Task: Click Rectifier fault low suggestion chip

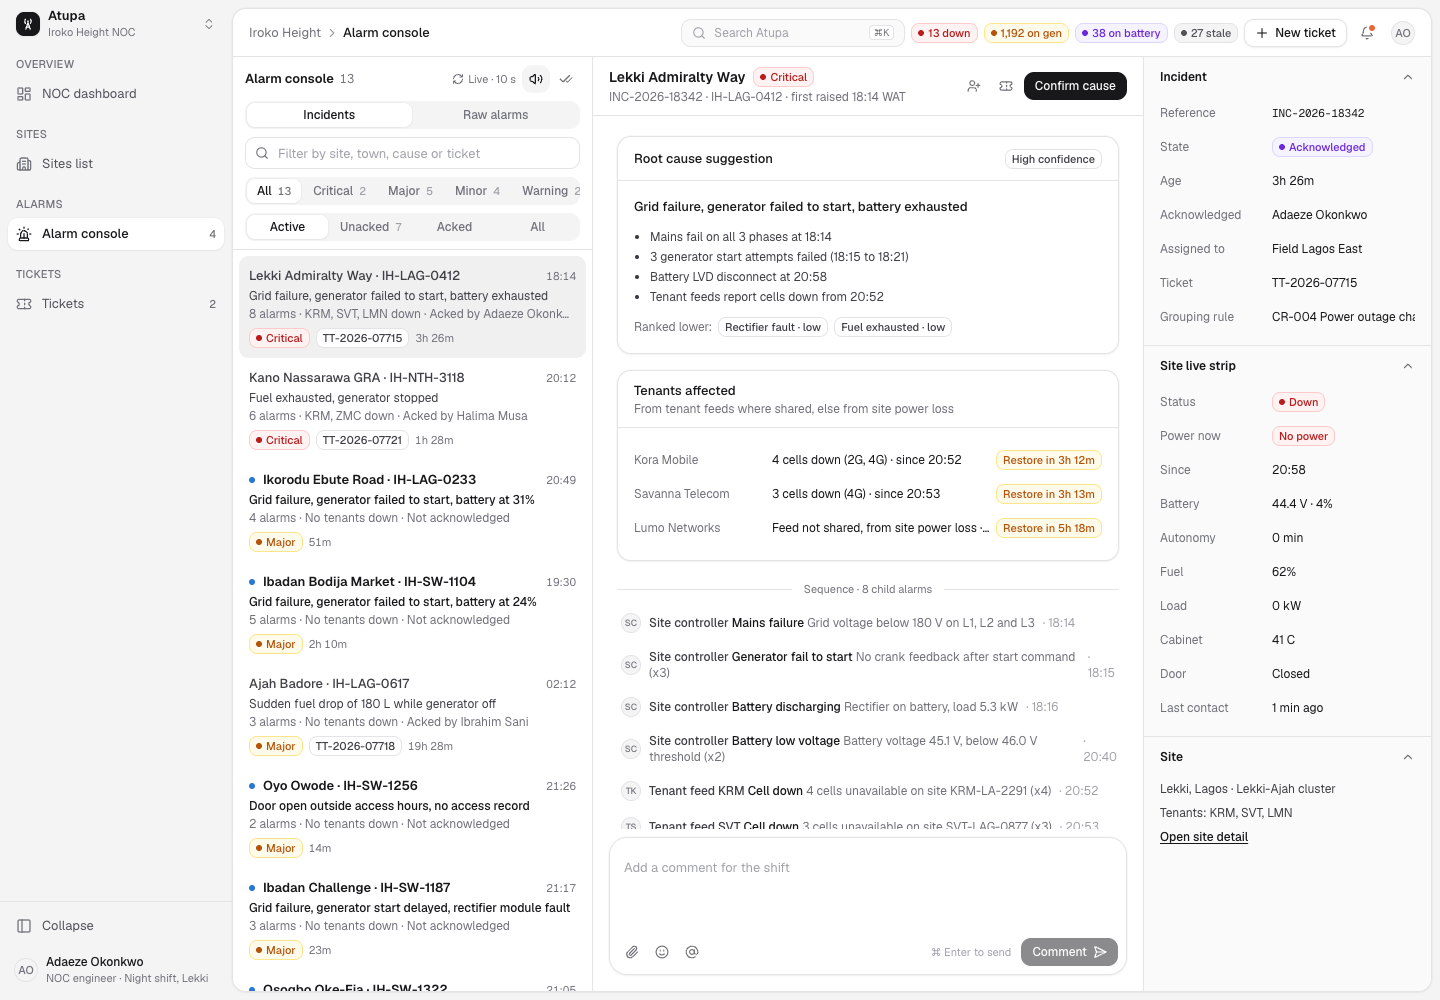Action: click(x=773, y=327)
